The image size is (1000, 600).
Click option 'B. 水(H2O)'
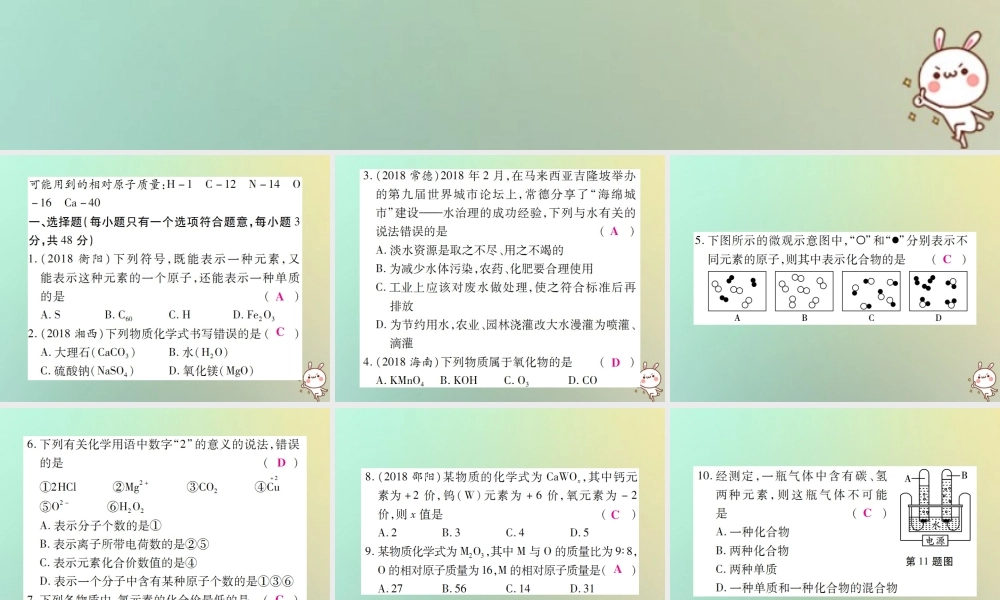pyautogui.click(x=198, y=352)
